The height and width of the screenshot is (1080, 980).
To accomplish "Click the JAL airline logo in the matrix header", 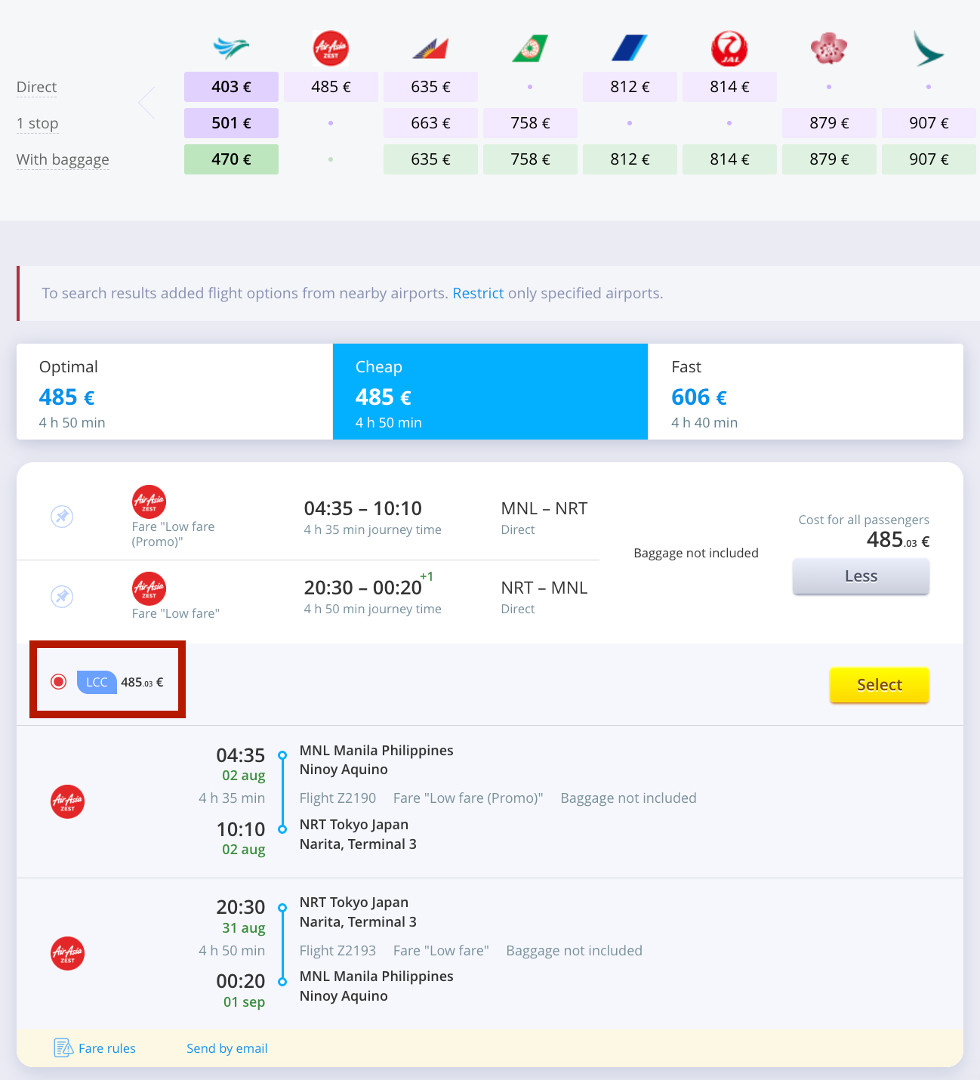I will tap(729, 48).
